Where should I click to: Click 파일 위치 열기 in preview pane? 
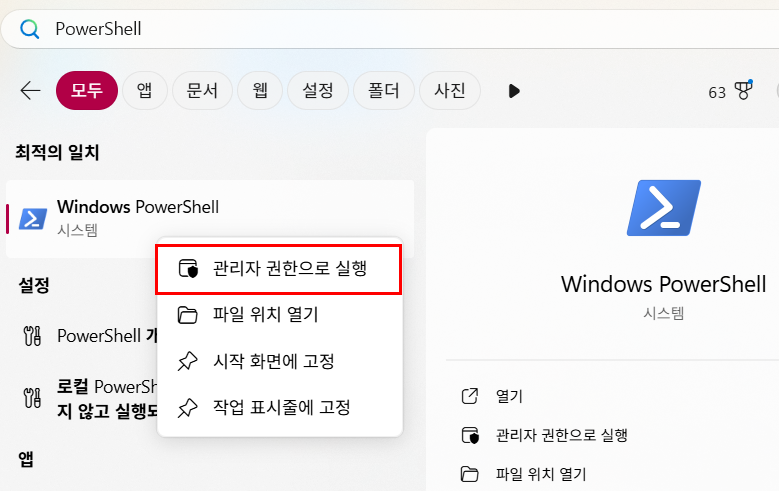click(x=541, y=474)
